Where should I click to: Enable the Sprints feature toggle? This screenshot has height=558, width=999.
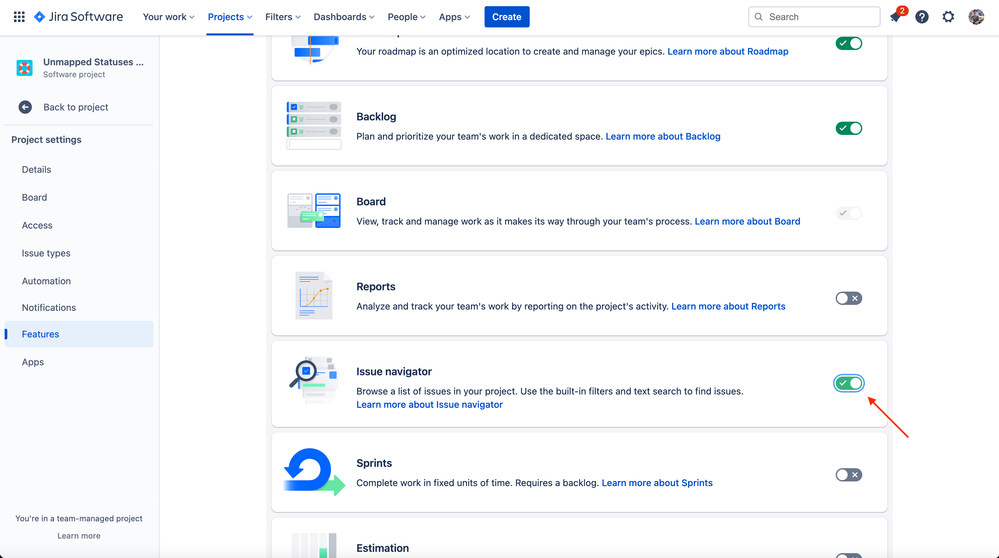point(849,475)
